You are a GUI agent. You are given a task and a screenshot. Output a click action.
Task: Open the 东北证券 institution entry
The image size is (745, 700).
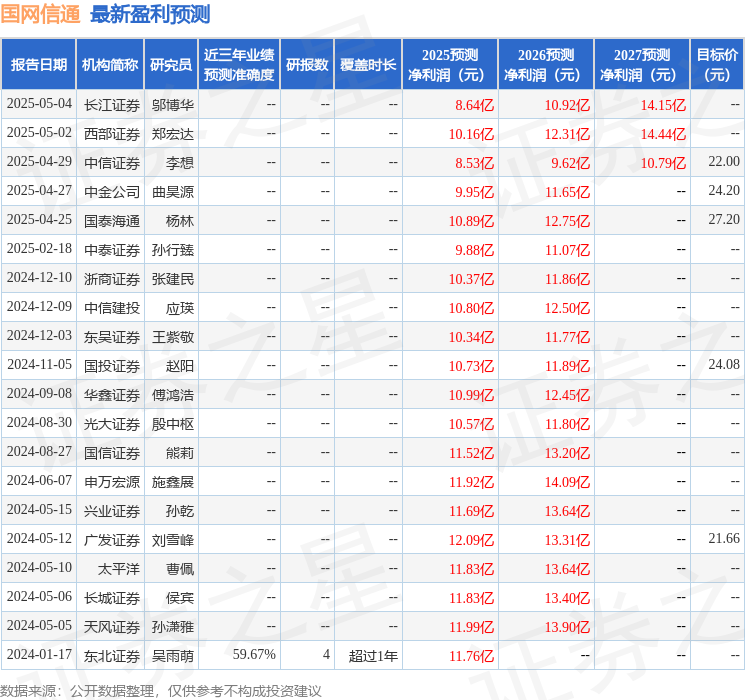112,656
